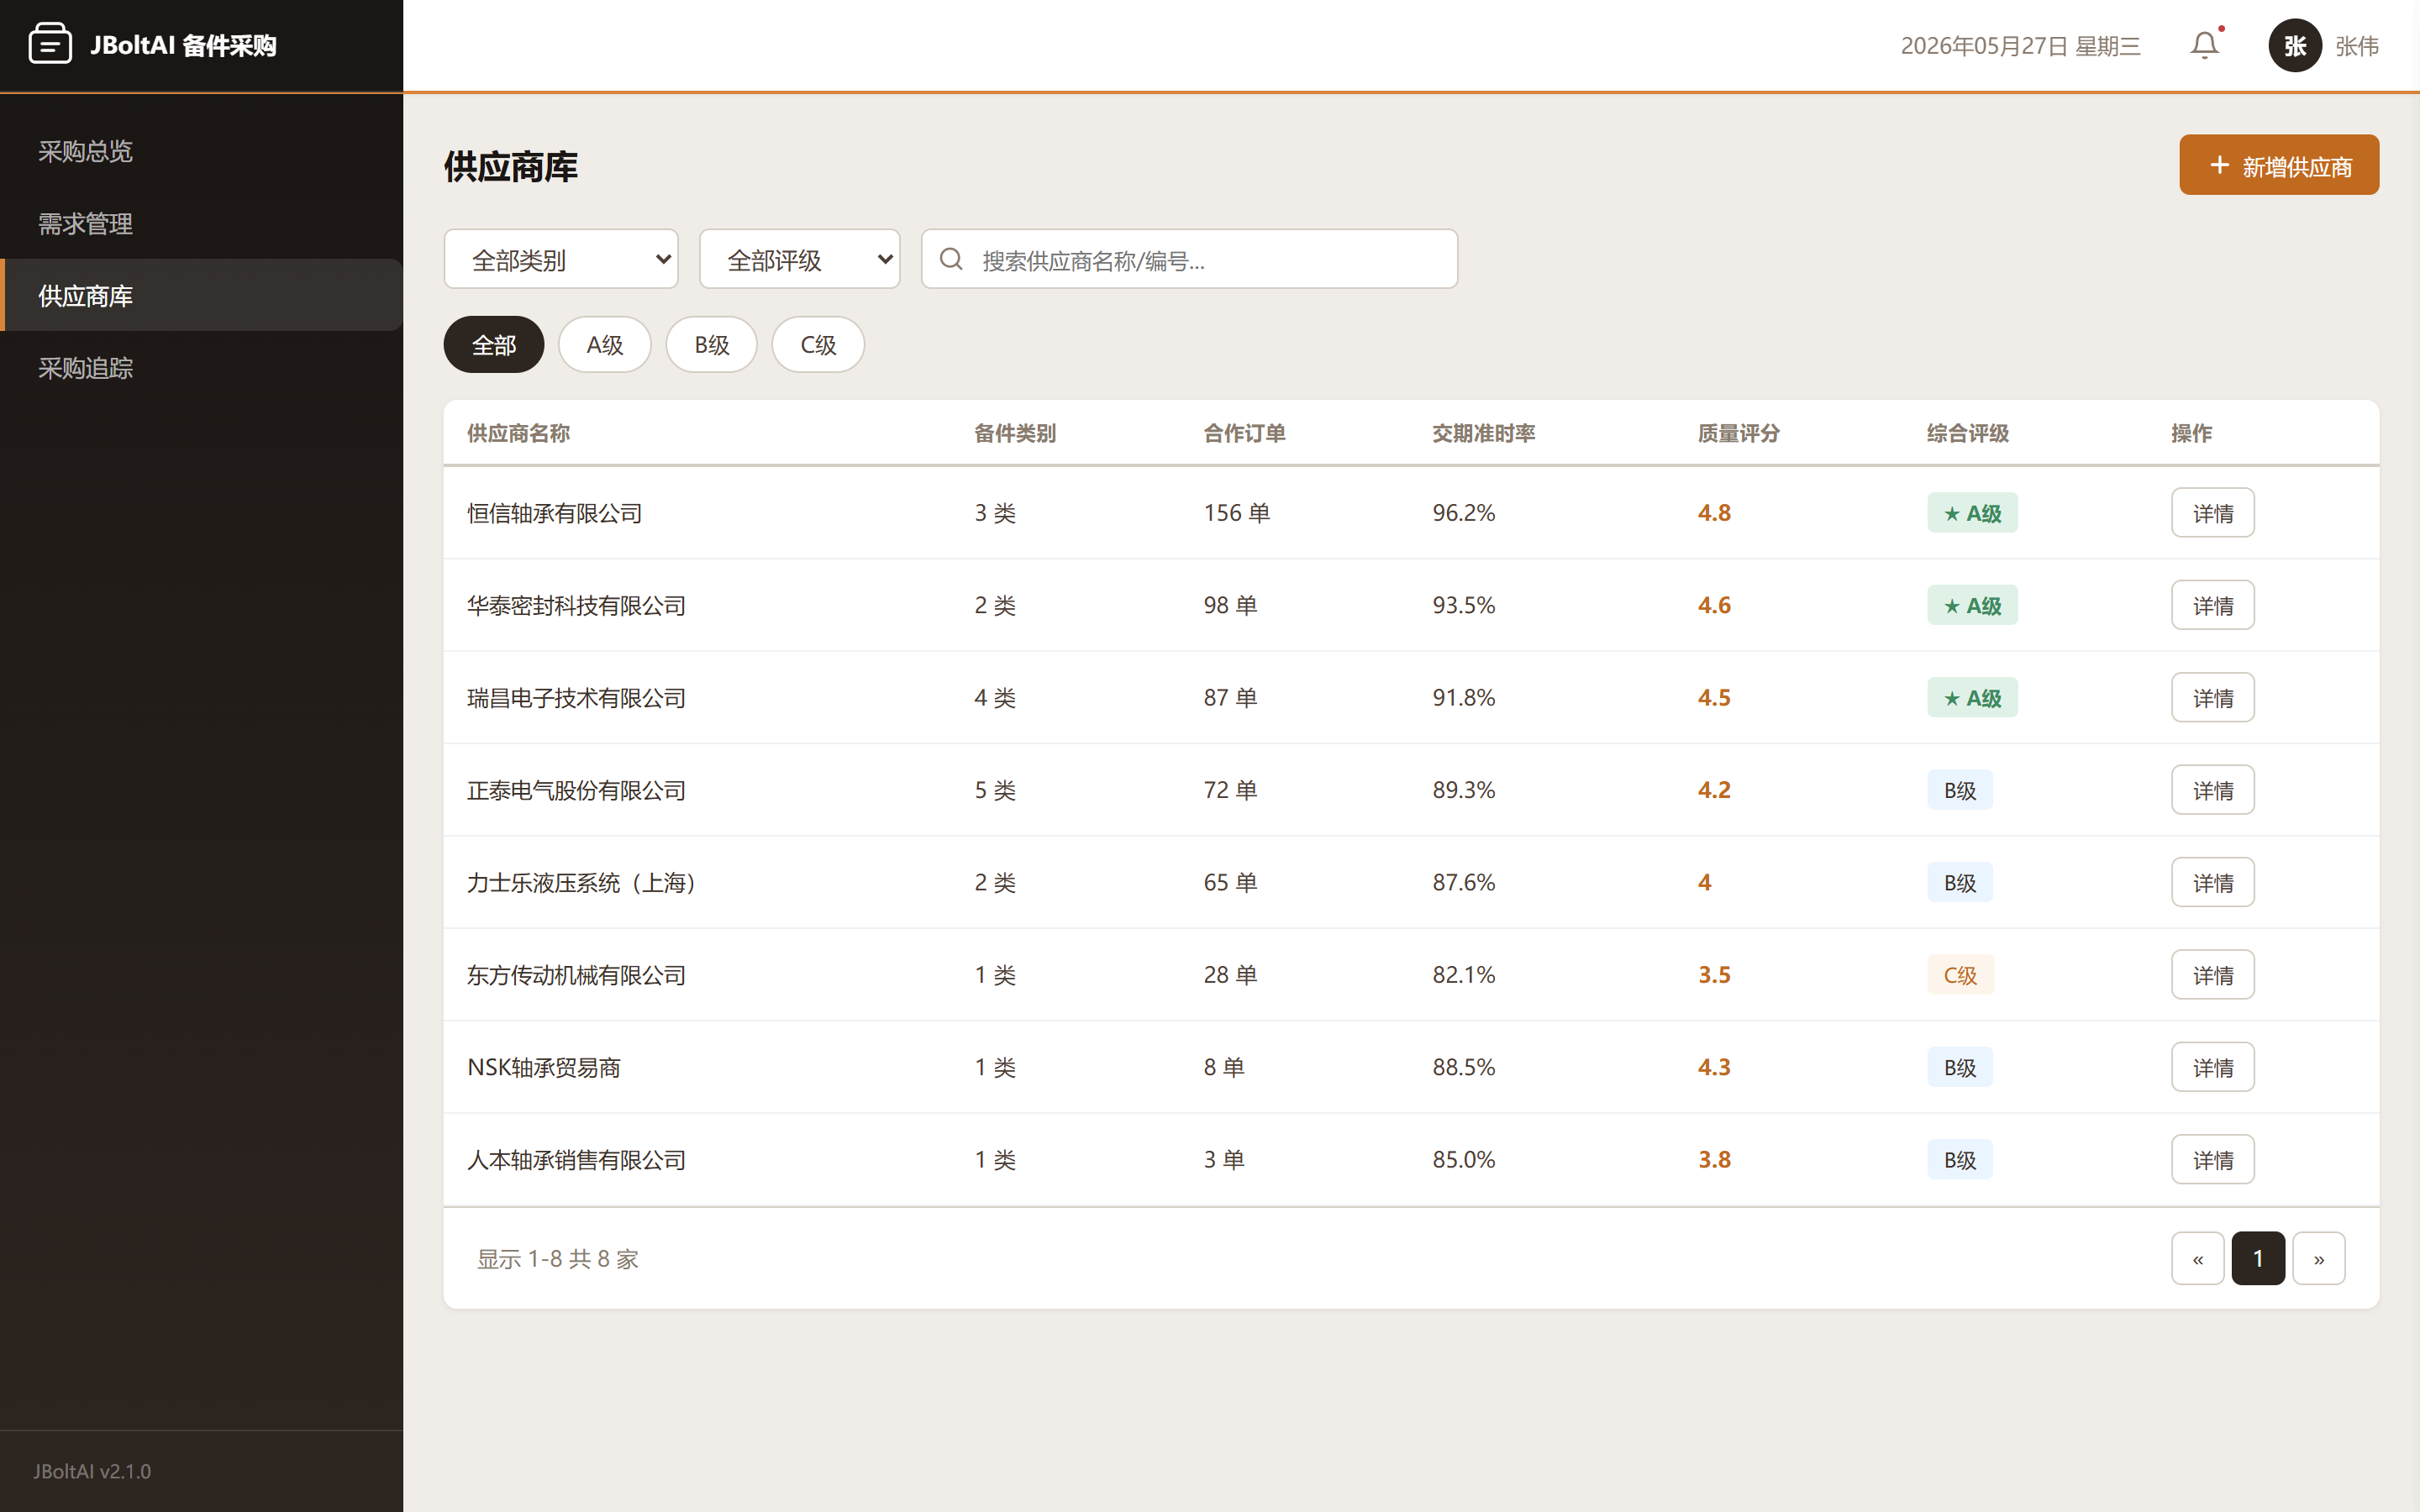The height and width of the screenshot is (1512, 2420).
Task: Click the 质量评分 column header
Action: tap(1738, 433)
